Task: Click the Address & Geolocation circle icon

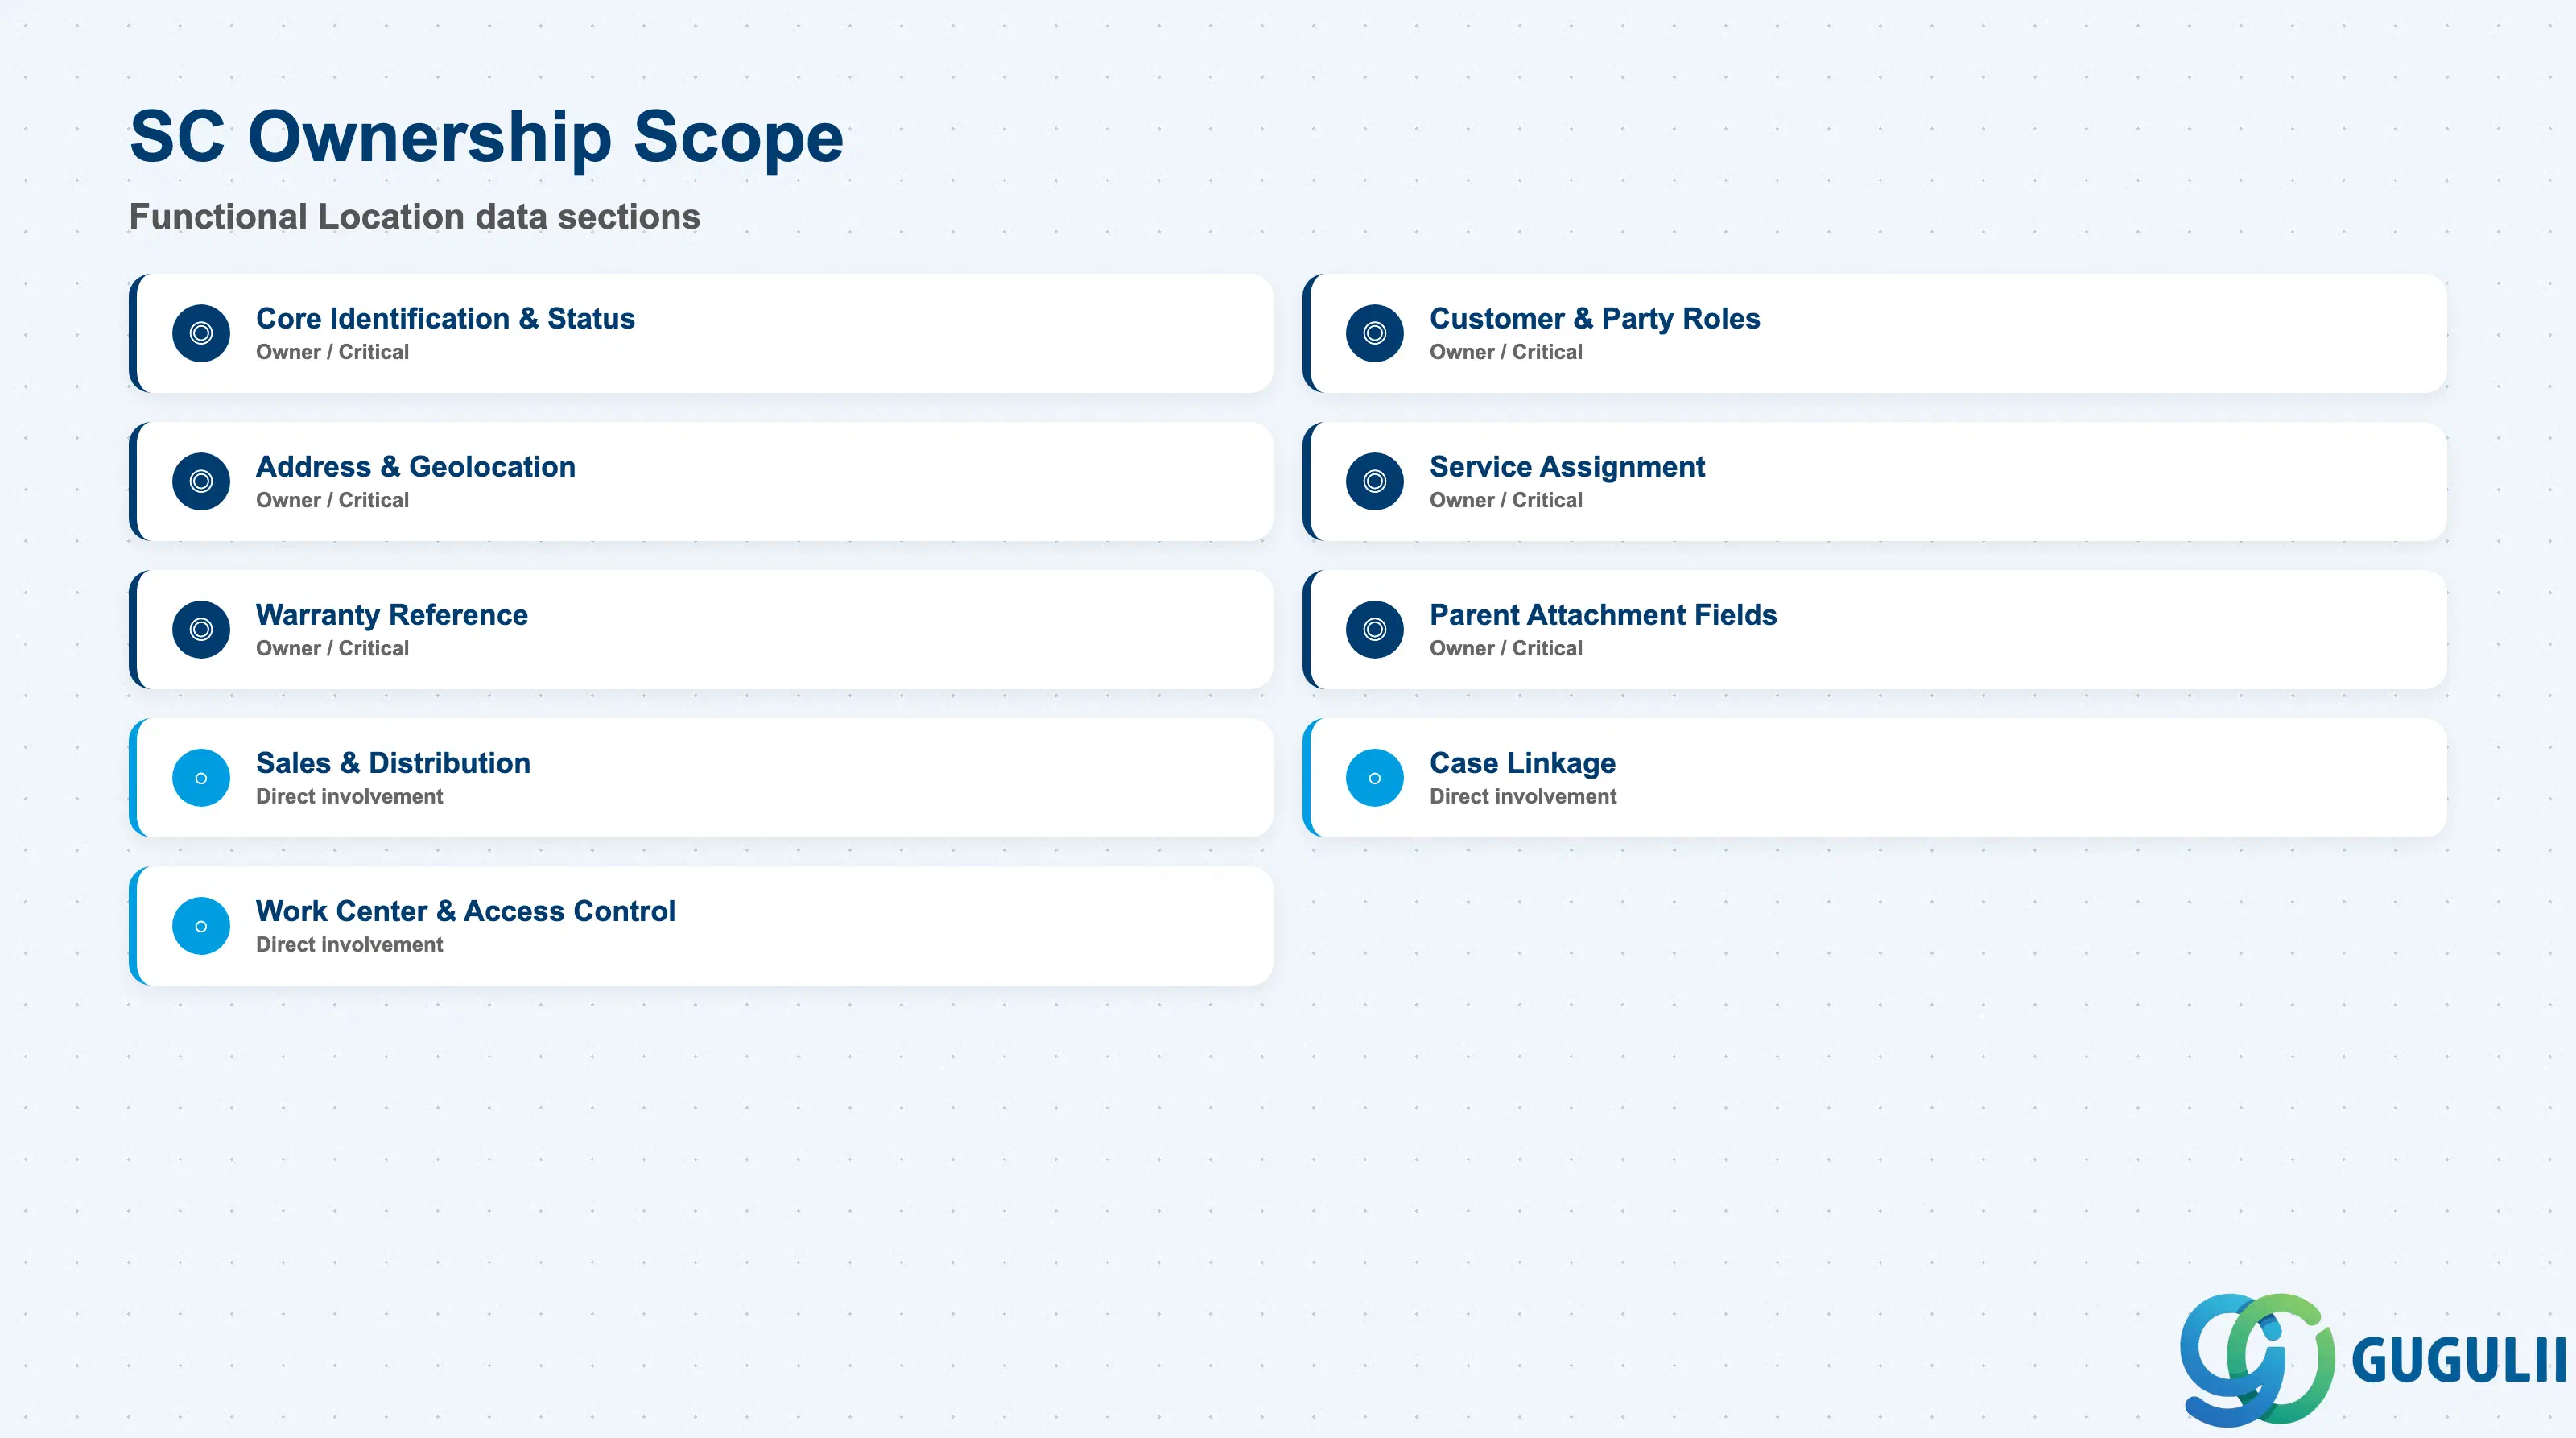Action: tap(201, 481)
